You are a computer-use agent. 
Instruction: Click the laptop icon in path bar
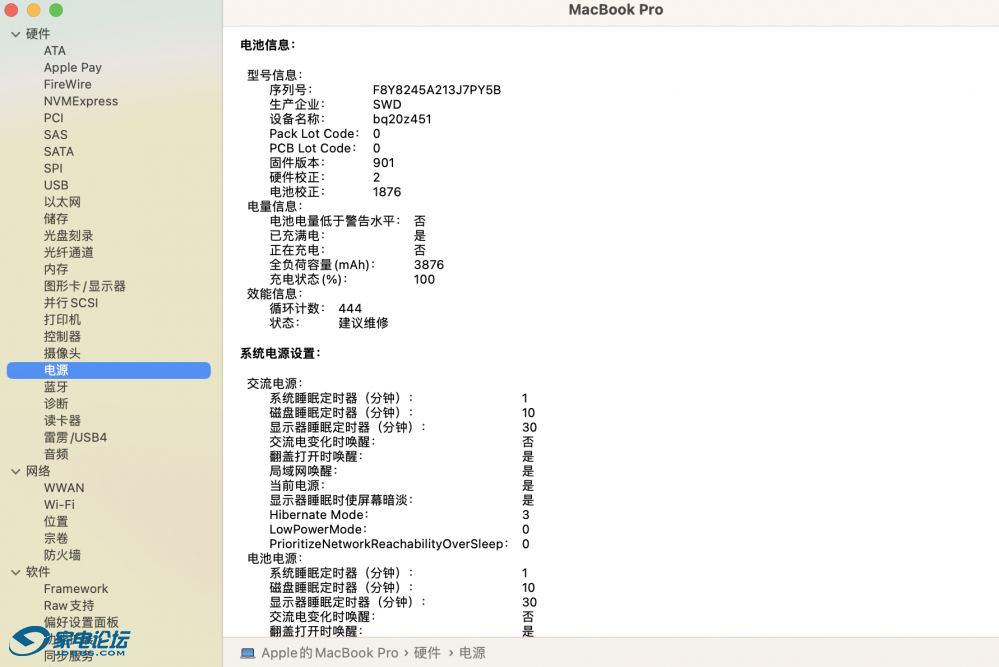point(248,653)
